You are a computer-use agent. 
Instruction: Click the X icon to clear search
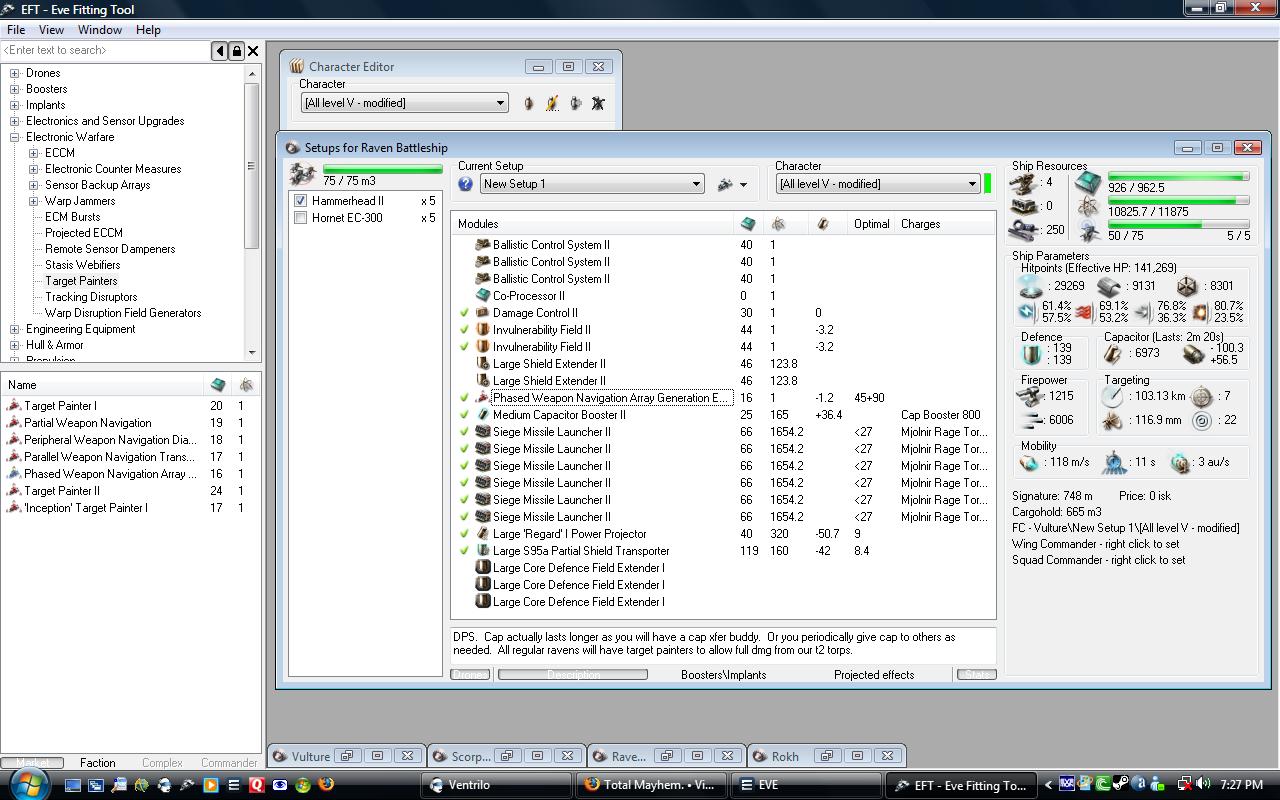pos(253,51)
